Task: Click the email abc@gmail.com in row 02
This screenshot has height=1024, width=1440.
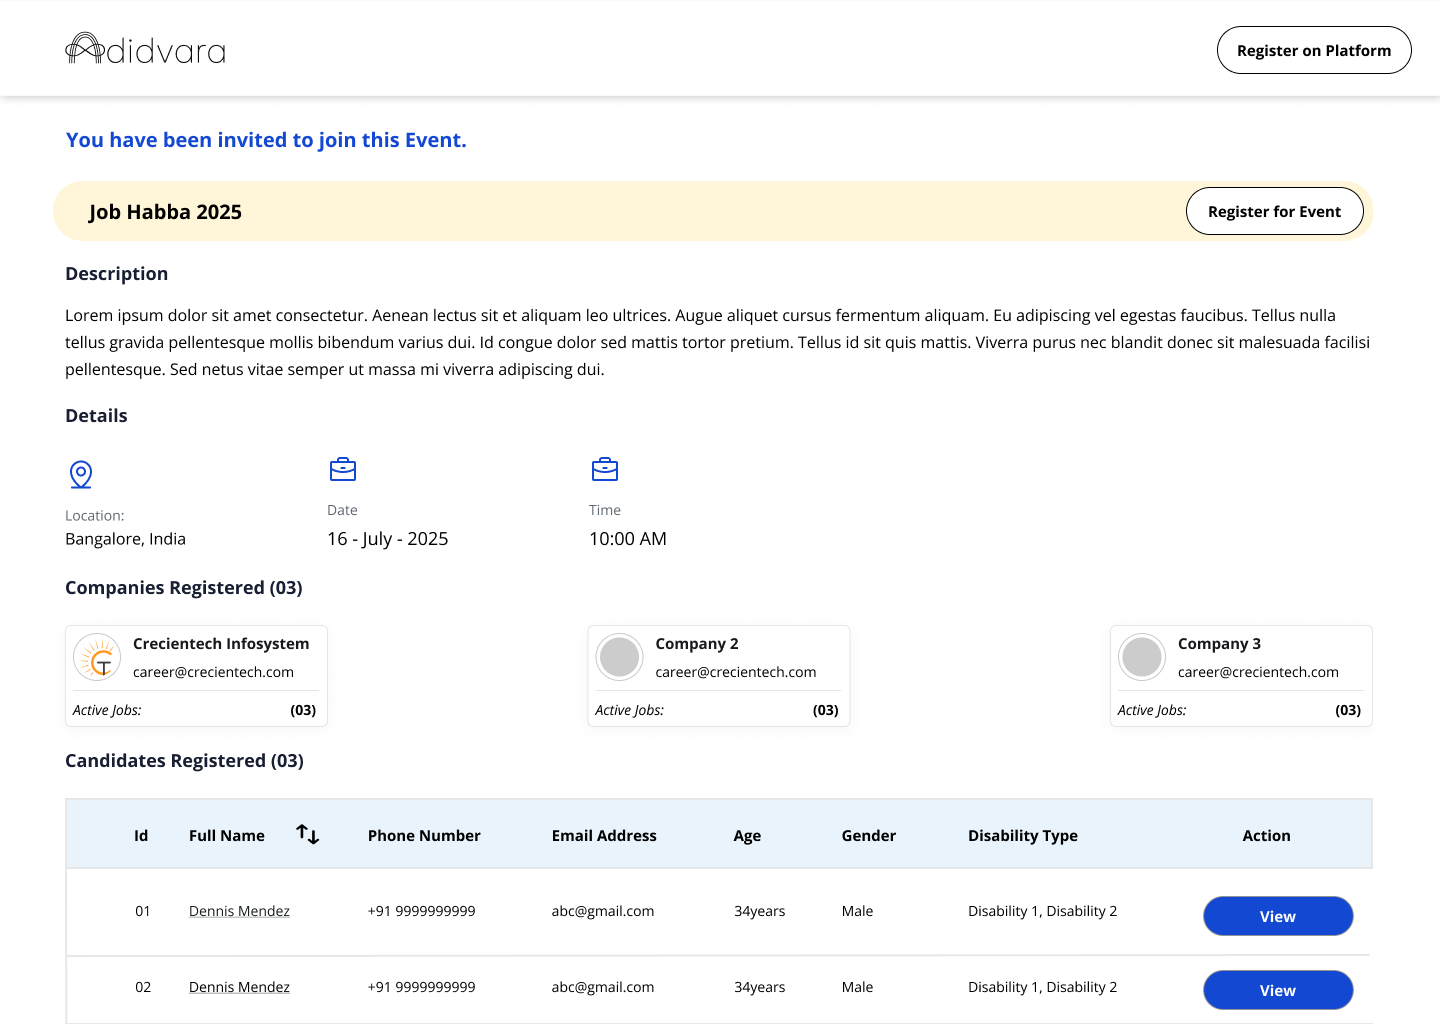Action: (603, 987)
